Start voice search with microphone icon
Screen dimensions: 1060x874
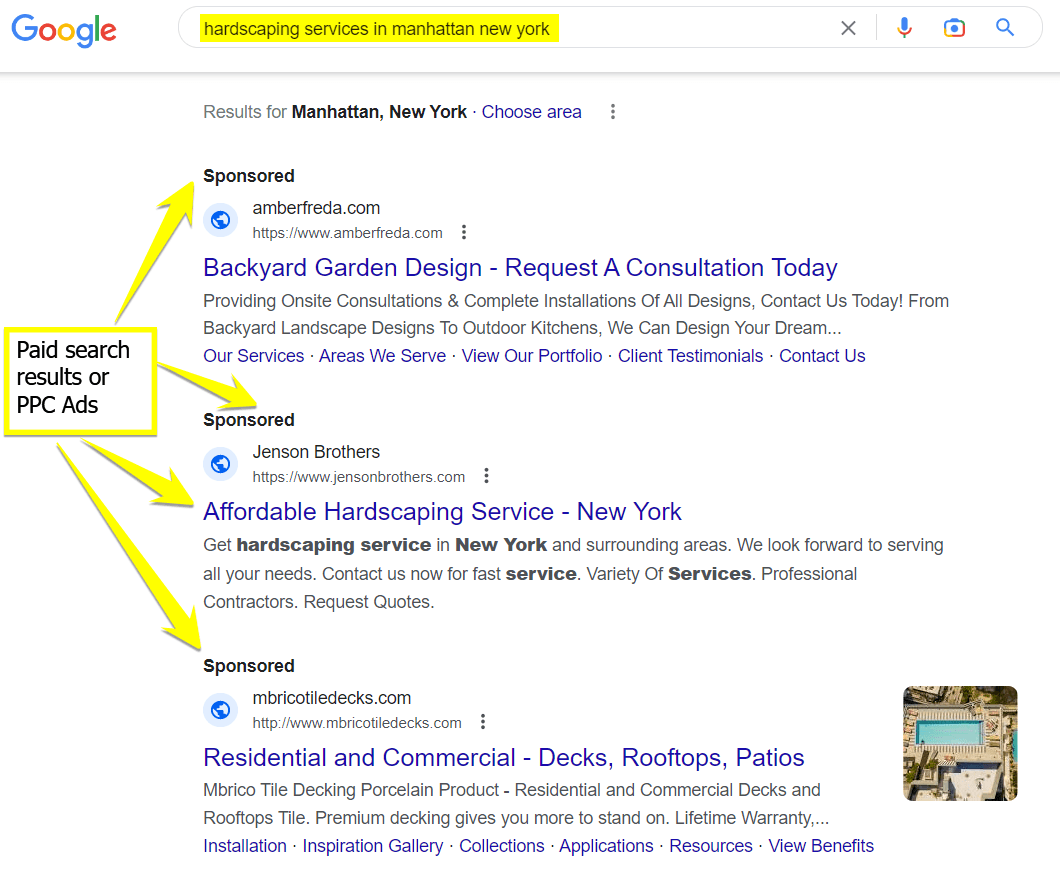click(x=904, y=28)
